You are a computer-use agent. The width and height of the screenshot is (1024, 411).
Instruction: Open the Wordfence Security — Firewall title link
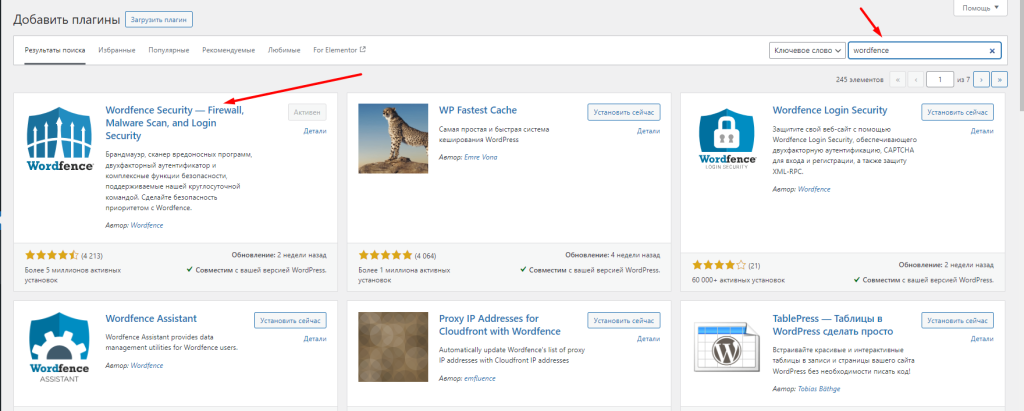pyautogui.click(x=174, y=123)
